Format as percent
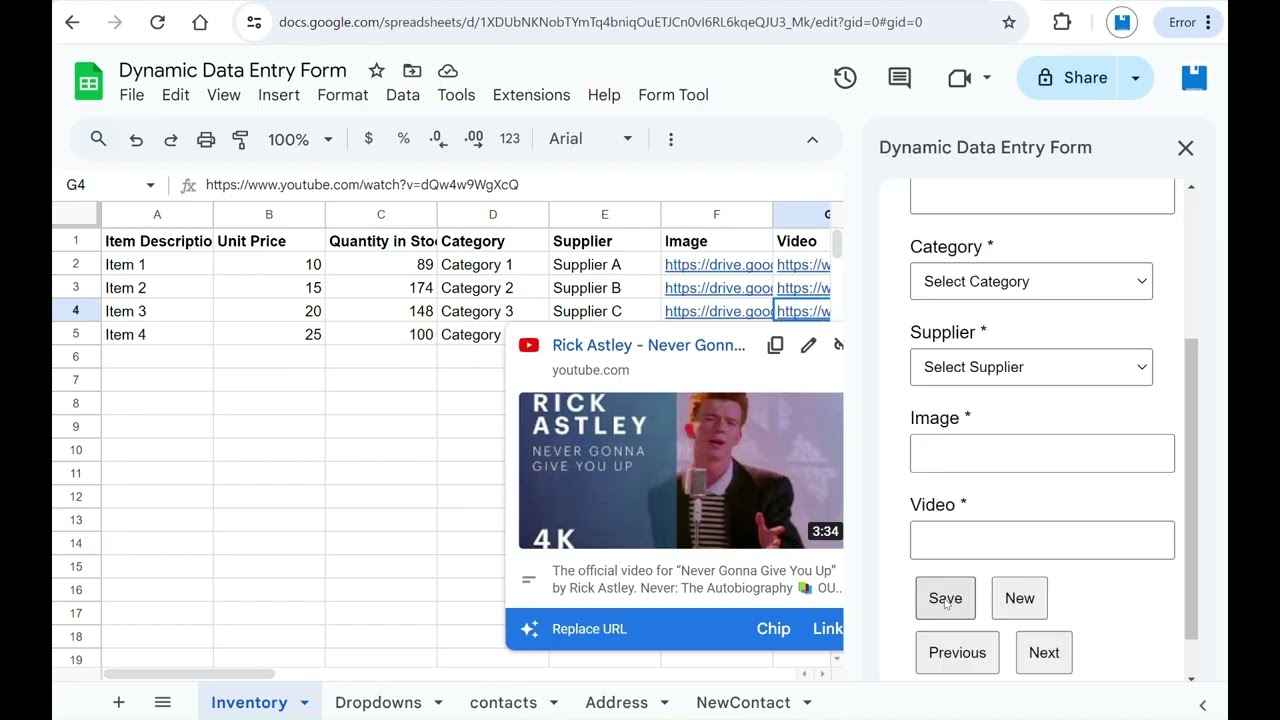Screen dimensions: 1280x720 (x=403, y=139)
